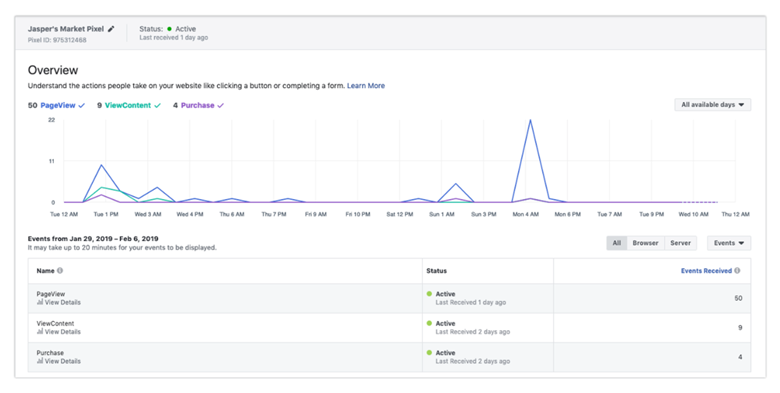Click the chart icon under ViewContent row
The height and width of the screenshot is (393, 780).
[40, 331]
